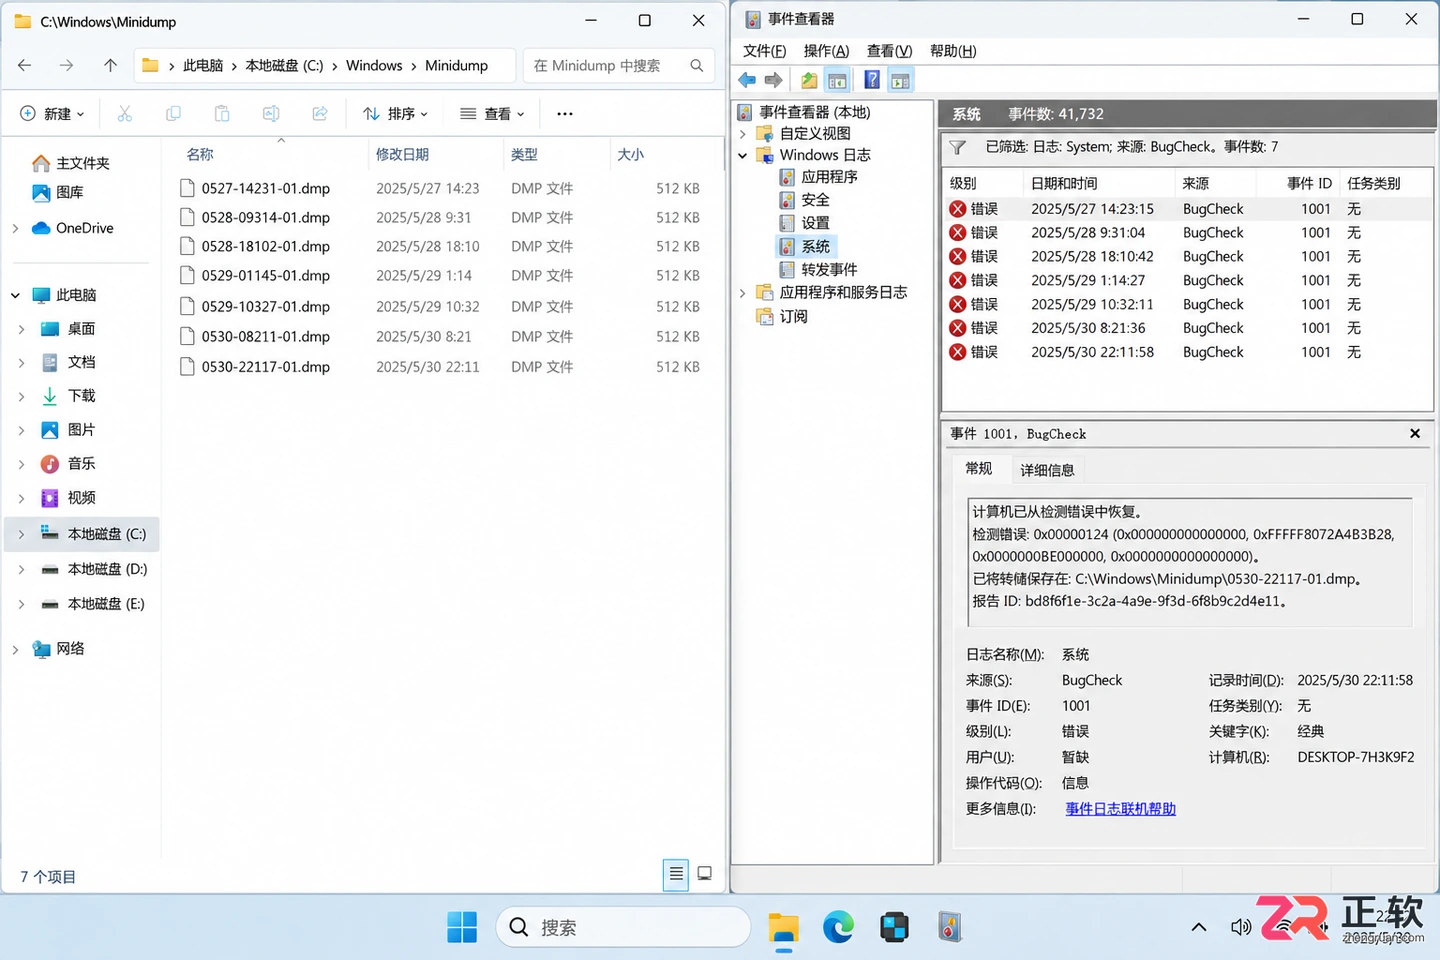This screenshot has height=960, width=1440.
Task: Expand the 自定义视图 tree node
Action: click(743, 133)
